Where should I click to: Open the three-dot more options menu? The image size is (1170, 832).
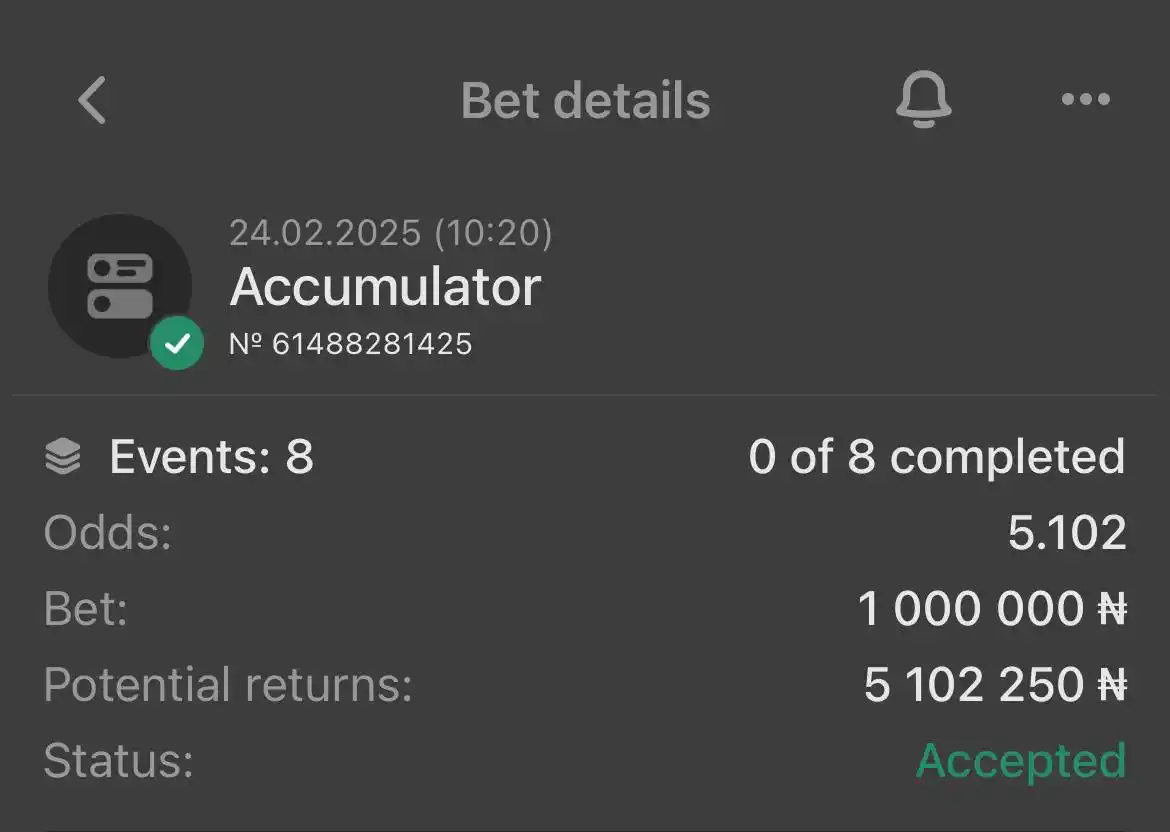[1086, 99]
